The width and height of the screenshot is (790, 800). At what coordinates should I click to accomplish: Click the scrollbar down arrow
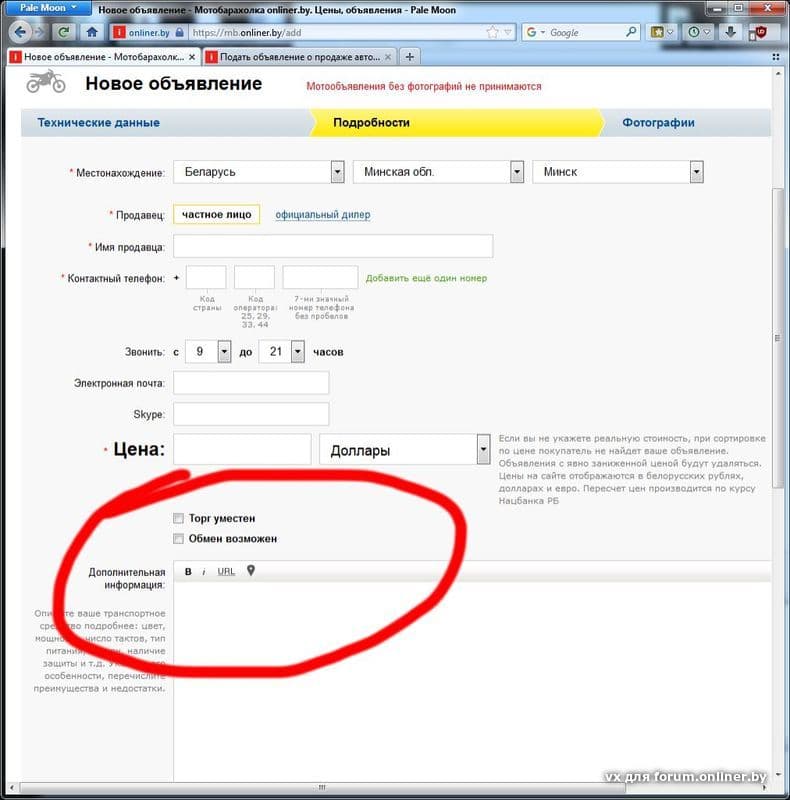[x=778, y=775]
